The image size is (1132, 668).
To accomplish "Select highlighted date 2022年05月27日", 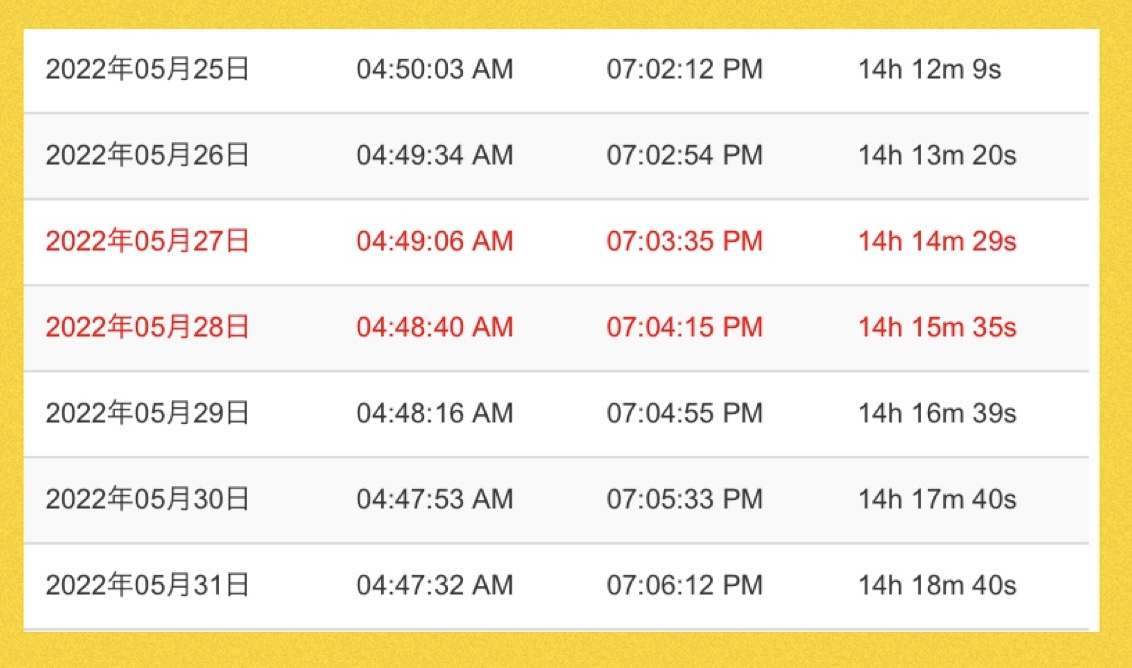I will 147,241.
